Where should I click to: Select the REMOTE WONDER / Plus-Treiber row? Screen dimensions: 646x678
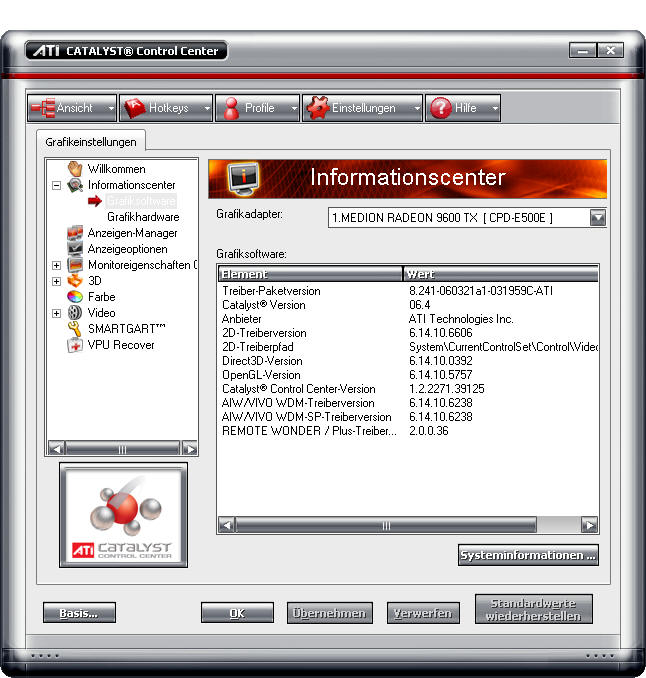(408, 431)
